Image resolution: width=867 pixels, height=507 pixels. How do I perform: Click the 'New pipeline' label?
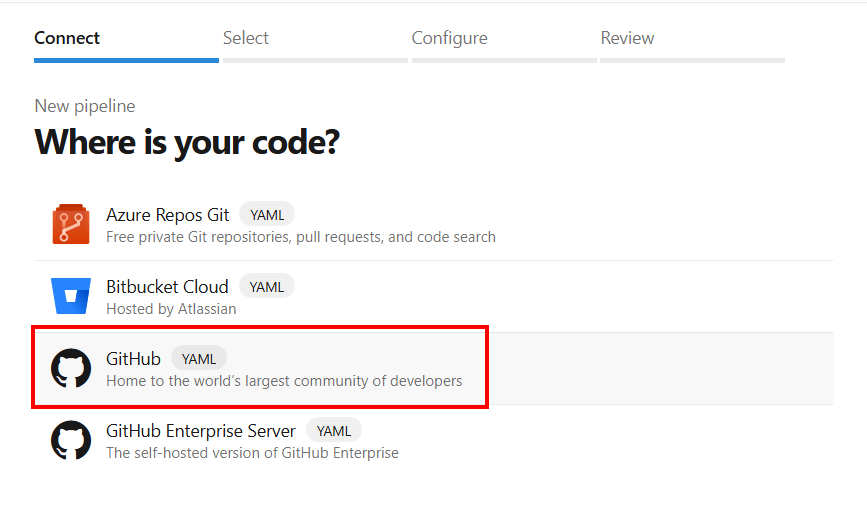tap(85, 106)
